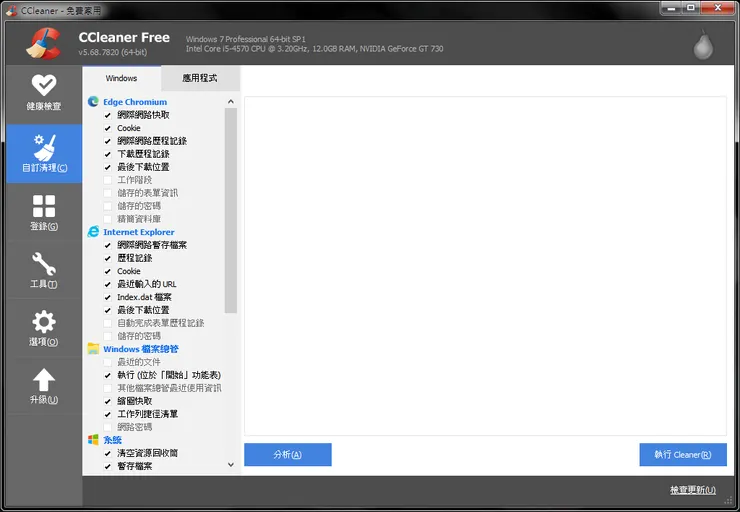The image size is (740, 512).
Task: Click the Internet Explorer icon
Action: coord(93,232)
